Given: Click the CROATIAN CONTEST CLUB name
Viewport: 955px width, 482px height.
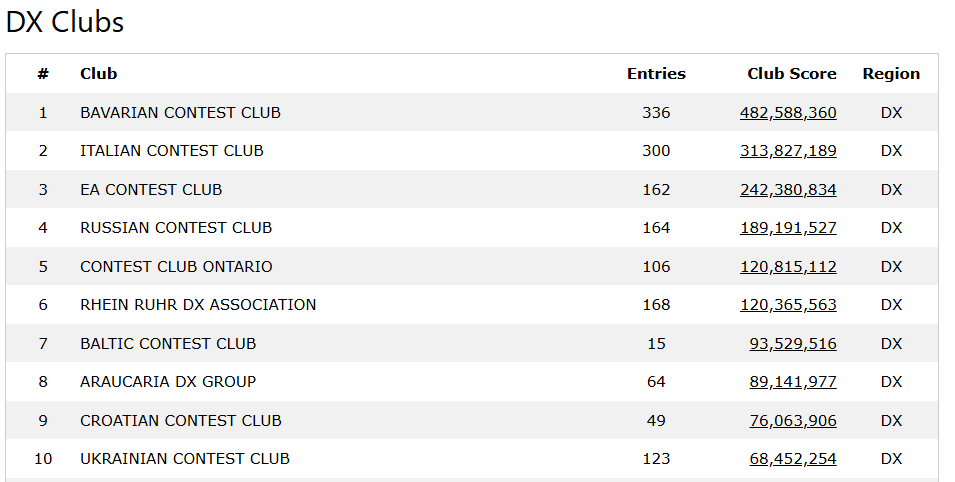Looking at the screenshot, I should click(180, 421).
